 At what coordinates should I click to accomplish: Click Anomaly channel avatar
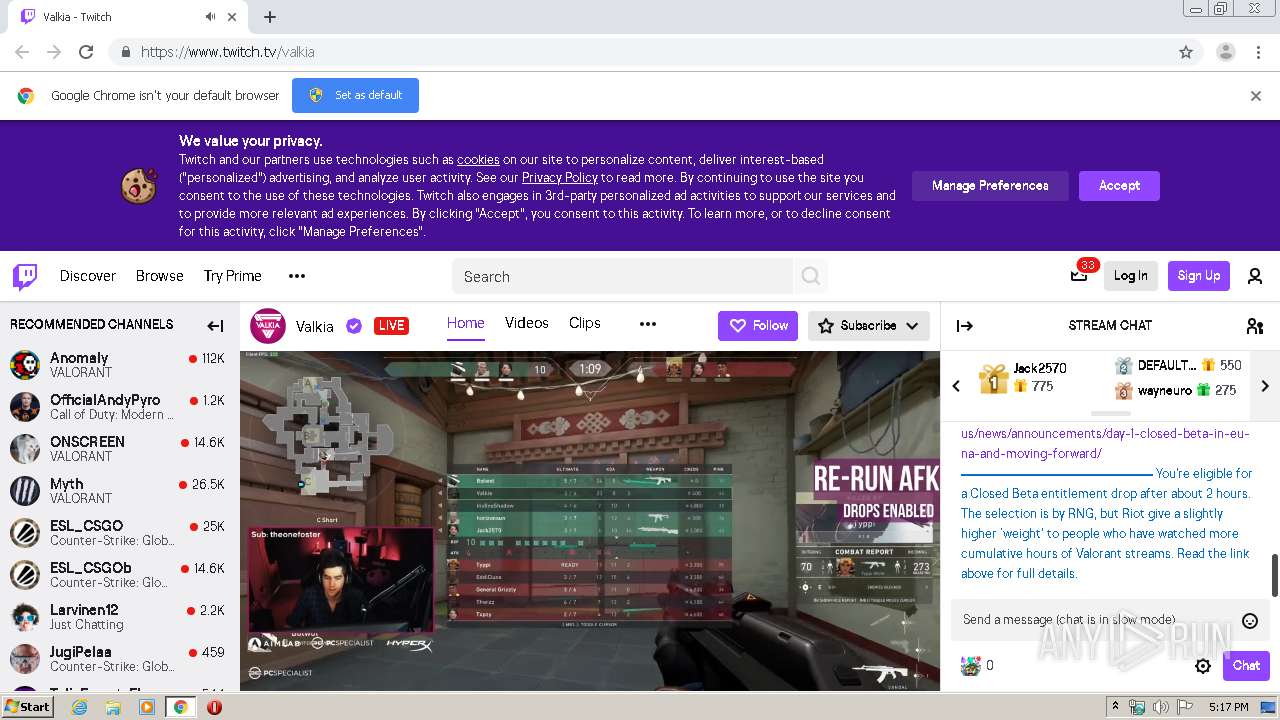point(25,365)
